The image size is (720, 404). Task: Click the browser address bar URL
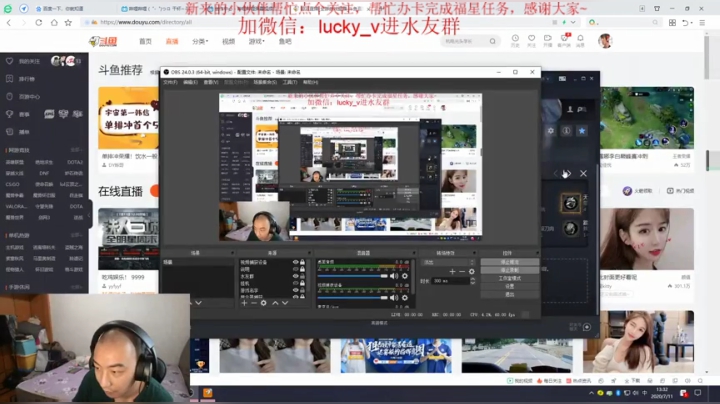point(146,22)
